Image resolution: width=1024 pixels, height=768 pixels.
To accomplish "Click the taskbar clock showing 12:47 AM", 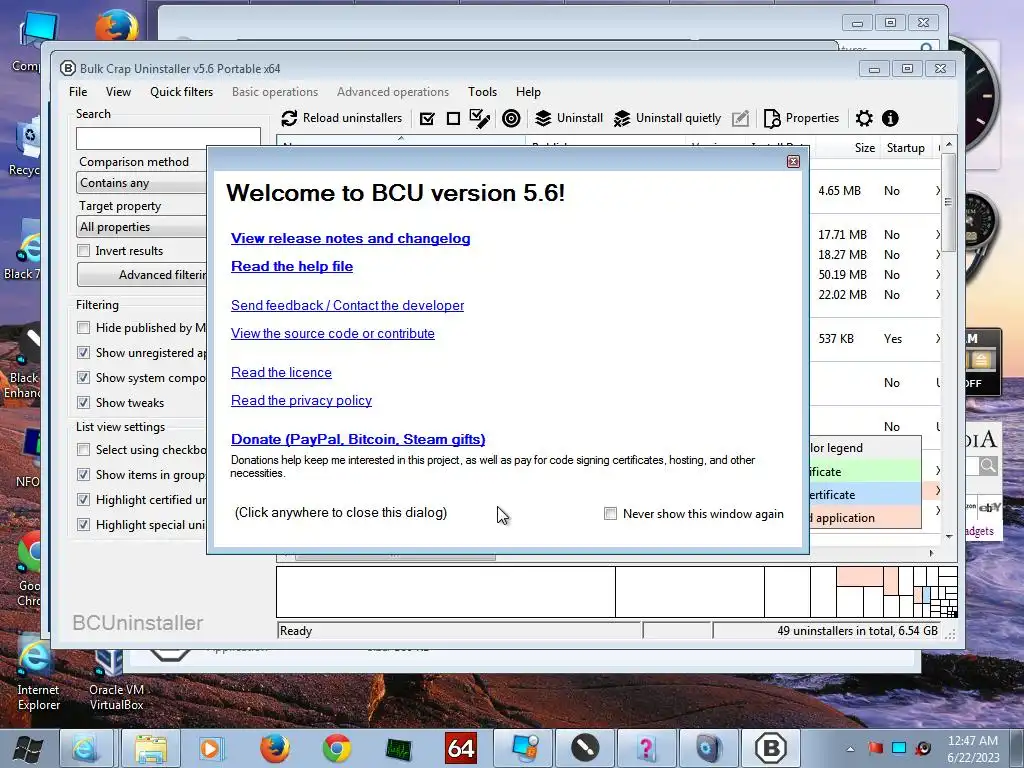I will [x=972, y=749].
